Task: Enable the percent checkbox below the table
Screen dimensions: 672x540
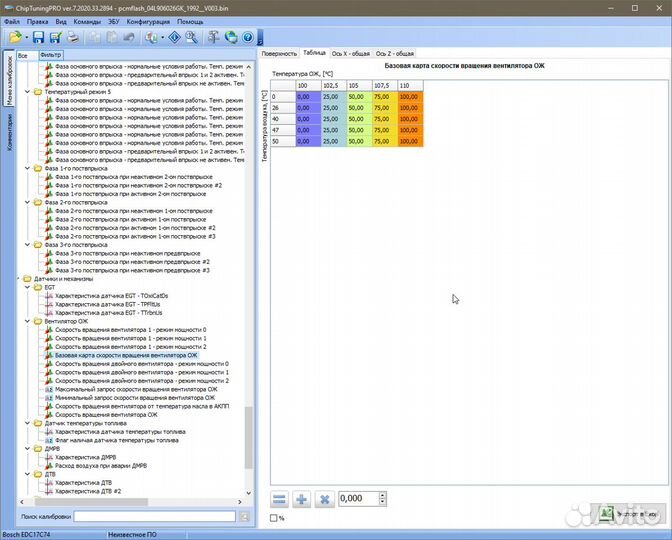Action: tap(275, 517)
